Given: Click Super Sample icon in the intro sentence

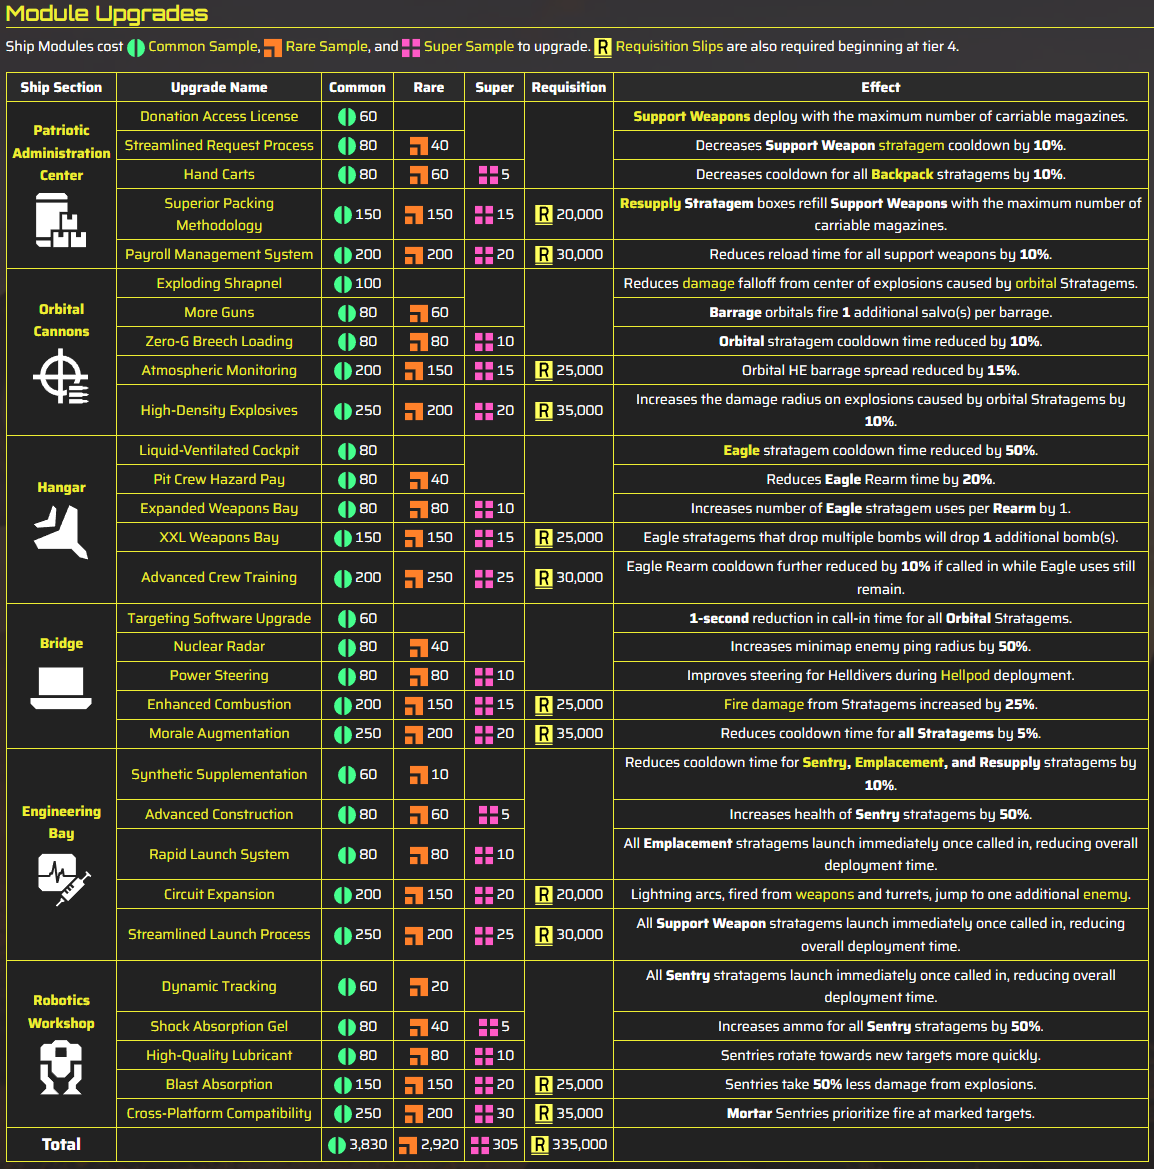Looking at the screenshot, I should coord(411,48).
